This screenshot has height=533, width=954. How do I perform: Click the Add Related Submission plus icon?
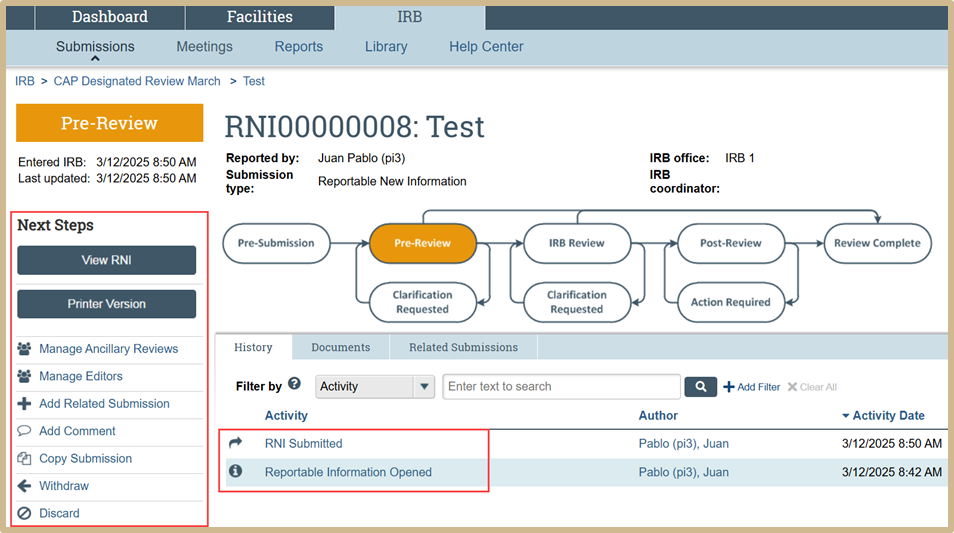pyautogui.click(x=25, y=404)
